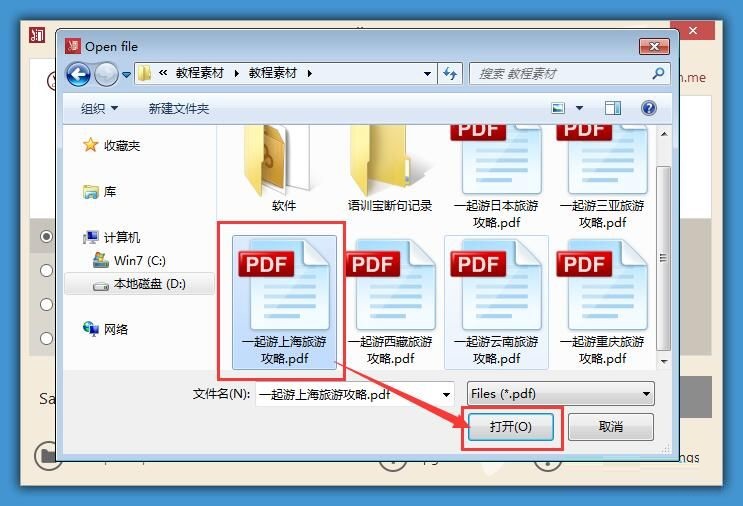
Task: Select the selected radio button in background window
Action: [46, 236]
